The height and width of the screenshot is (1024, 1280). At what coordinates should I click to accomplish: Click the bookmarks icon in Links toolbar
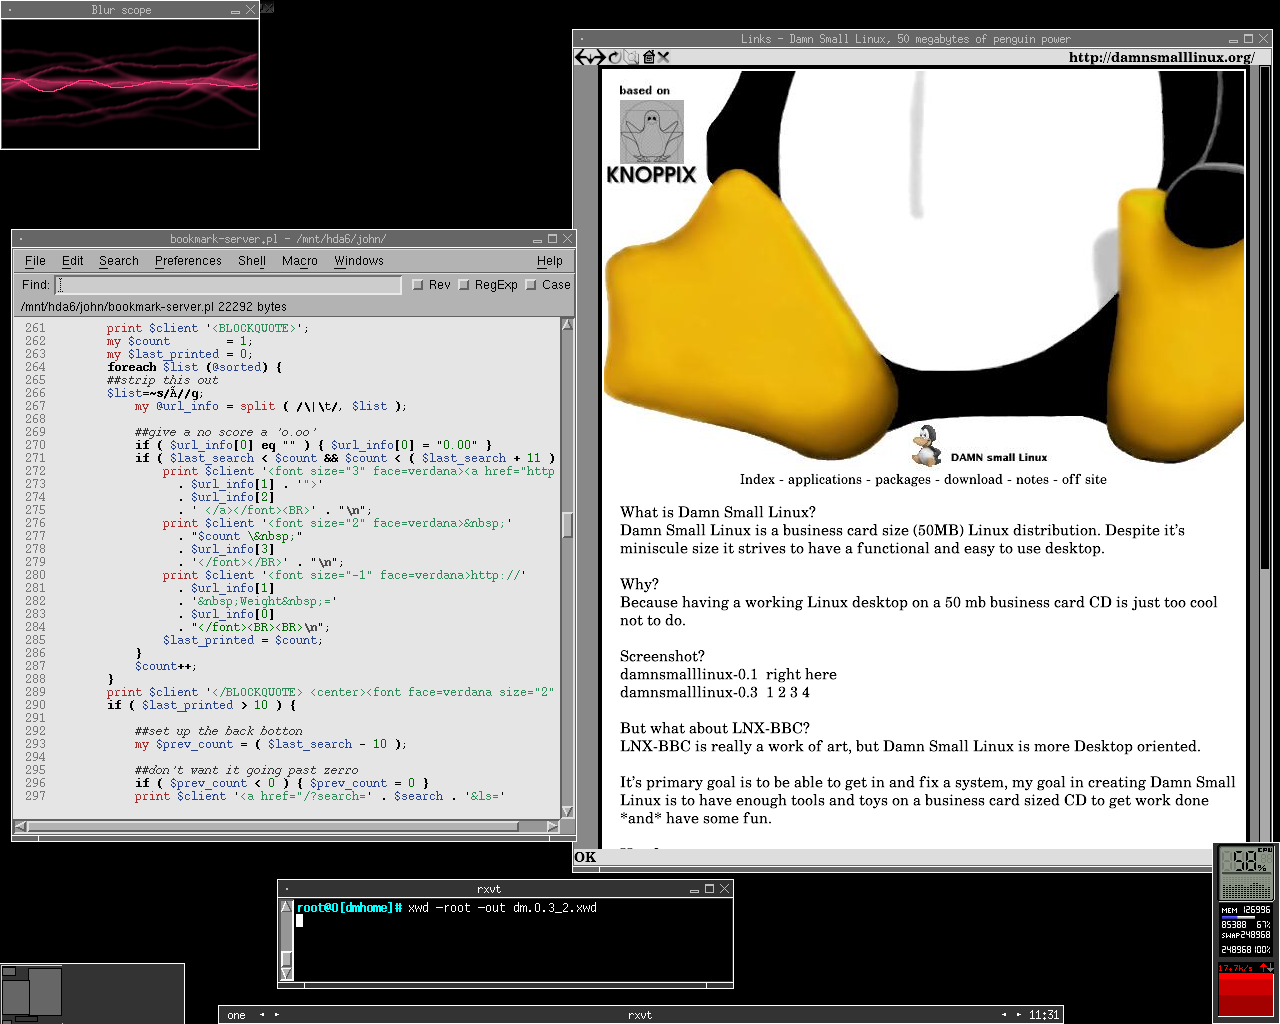point(631,57)
